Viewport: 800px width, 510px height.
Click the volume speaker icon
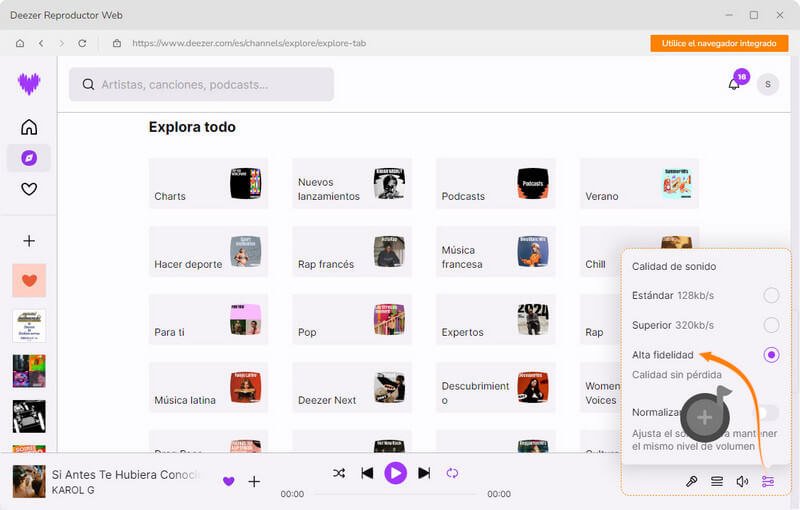(x=742, y=481)
